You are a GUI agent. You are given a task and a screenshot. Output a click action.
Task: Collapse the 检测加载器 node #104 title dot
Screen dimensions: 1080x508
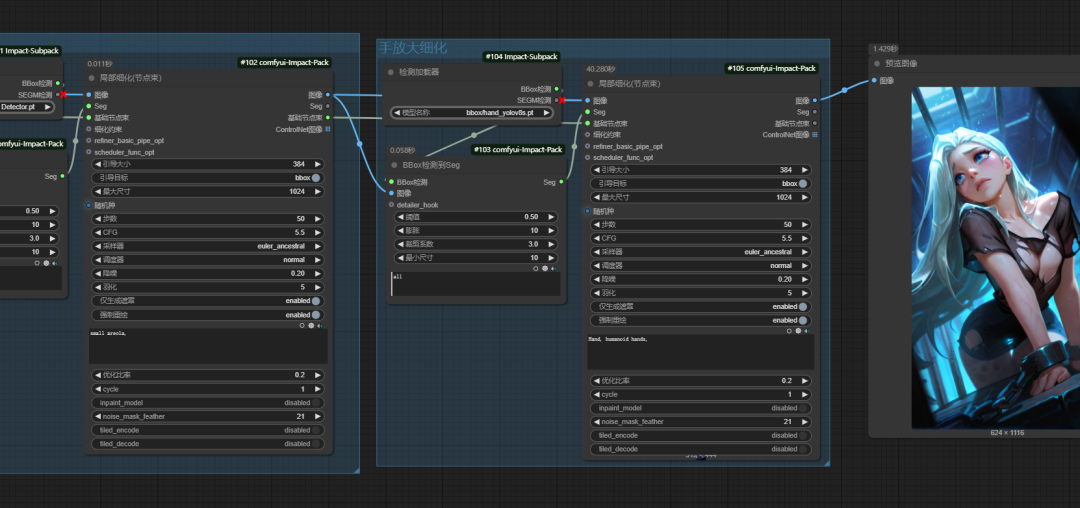point(391,72)
